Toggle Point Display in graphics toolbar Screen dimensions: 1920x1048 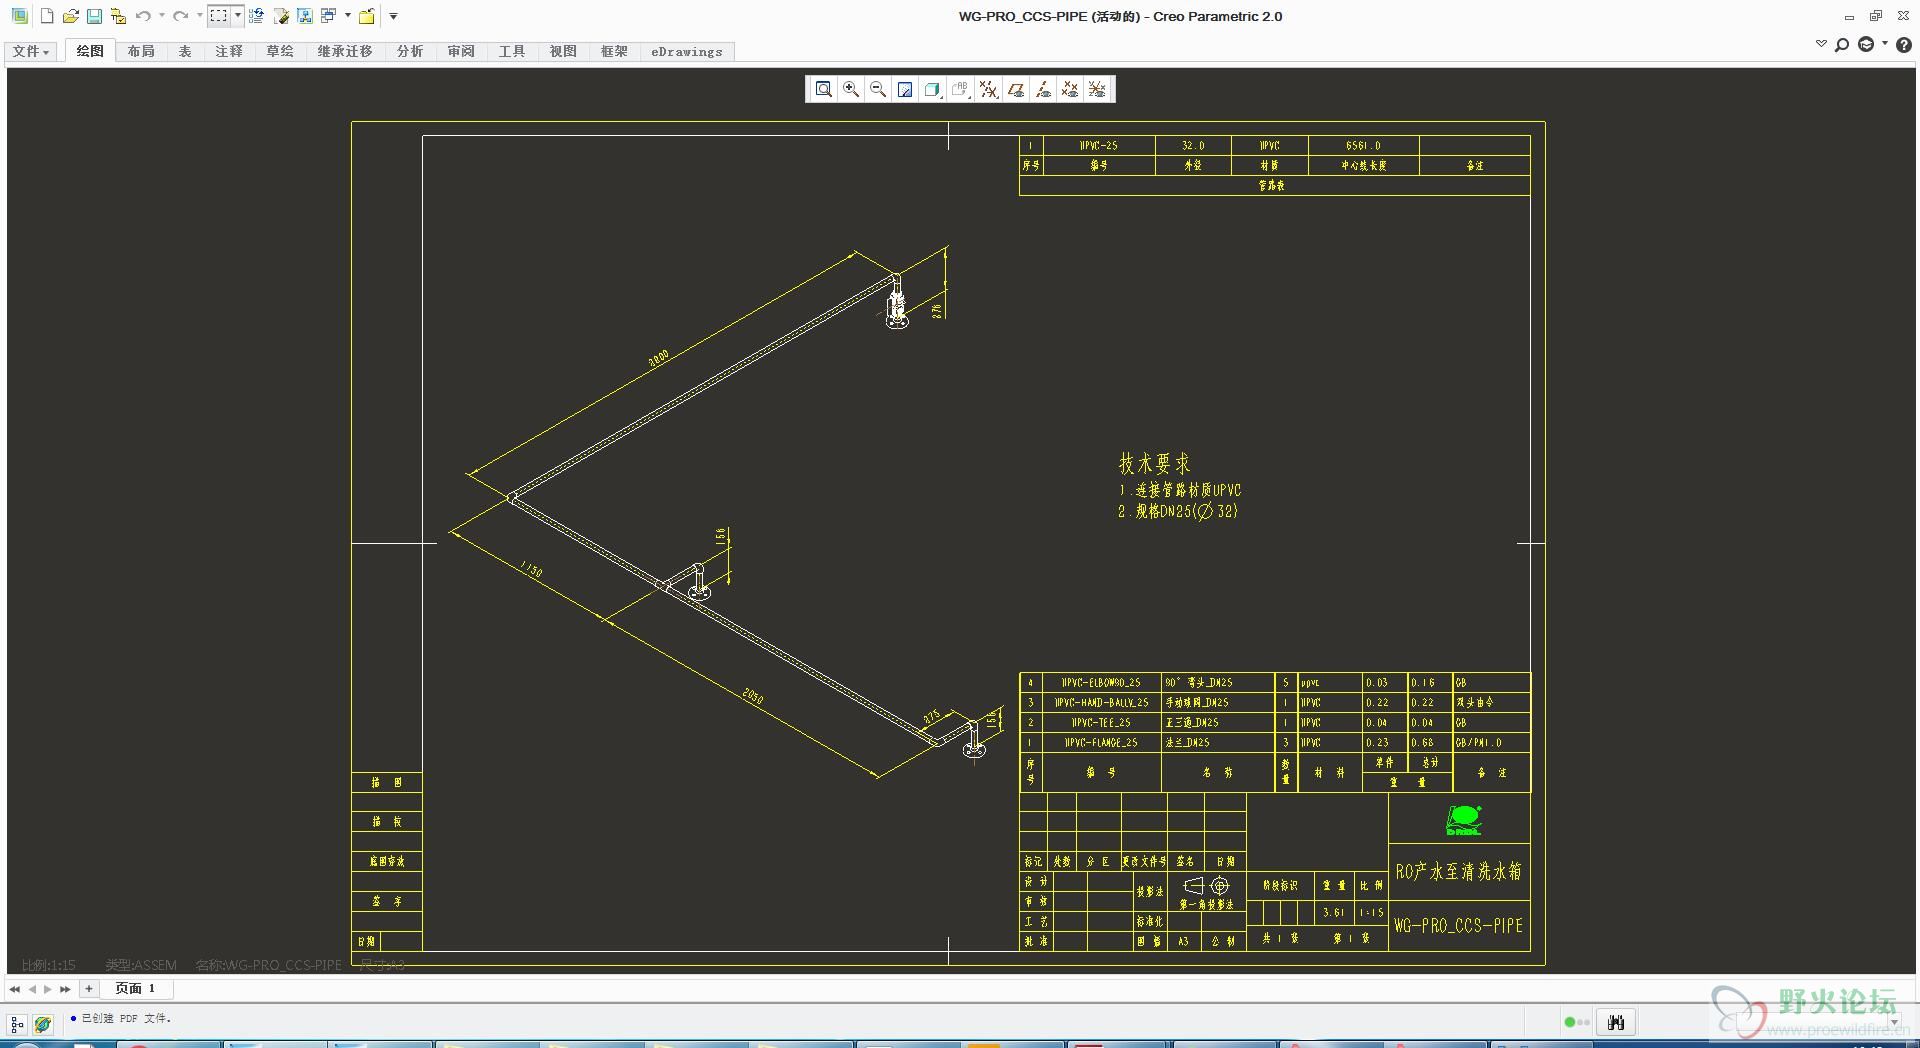pos(1070,89)
